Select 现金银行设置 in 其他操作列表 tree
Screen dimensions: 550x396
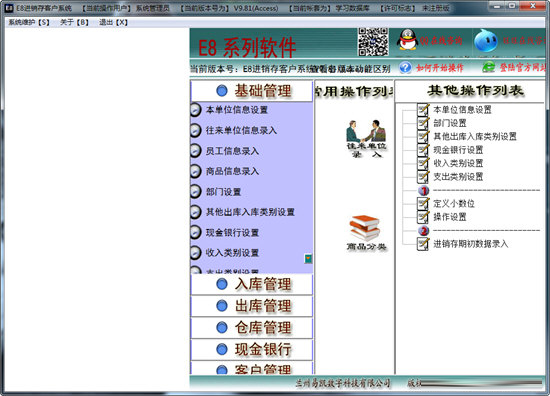458,150
